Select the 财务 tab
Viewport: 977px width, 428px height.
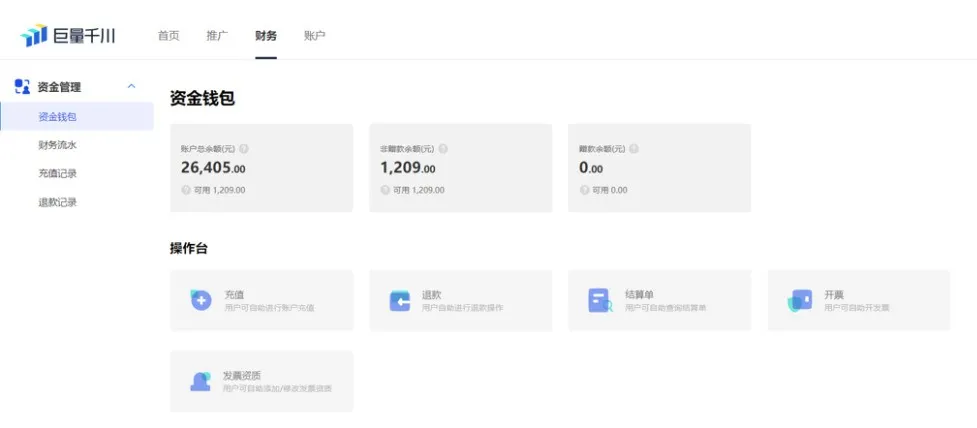[x=266, y=36]
